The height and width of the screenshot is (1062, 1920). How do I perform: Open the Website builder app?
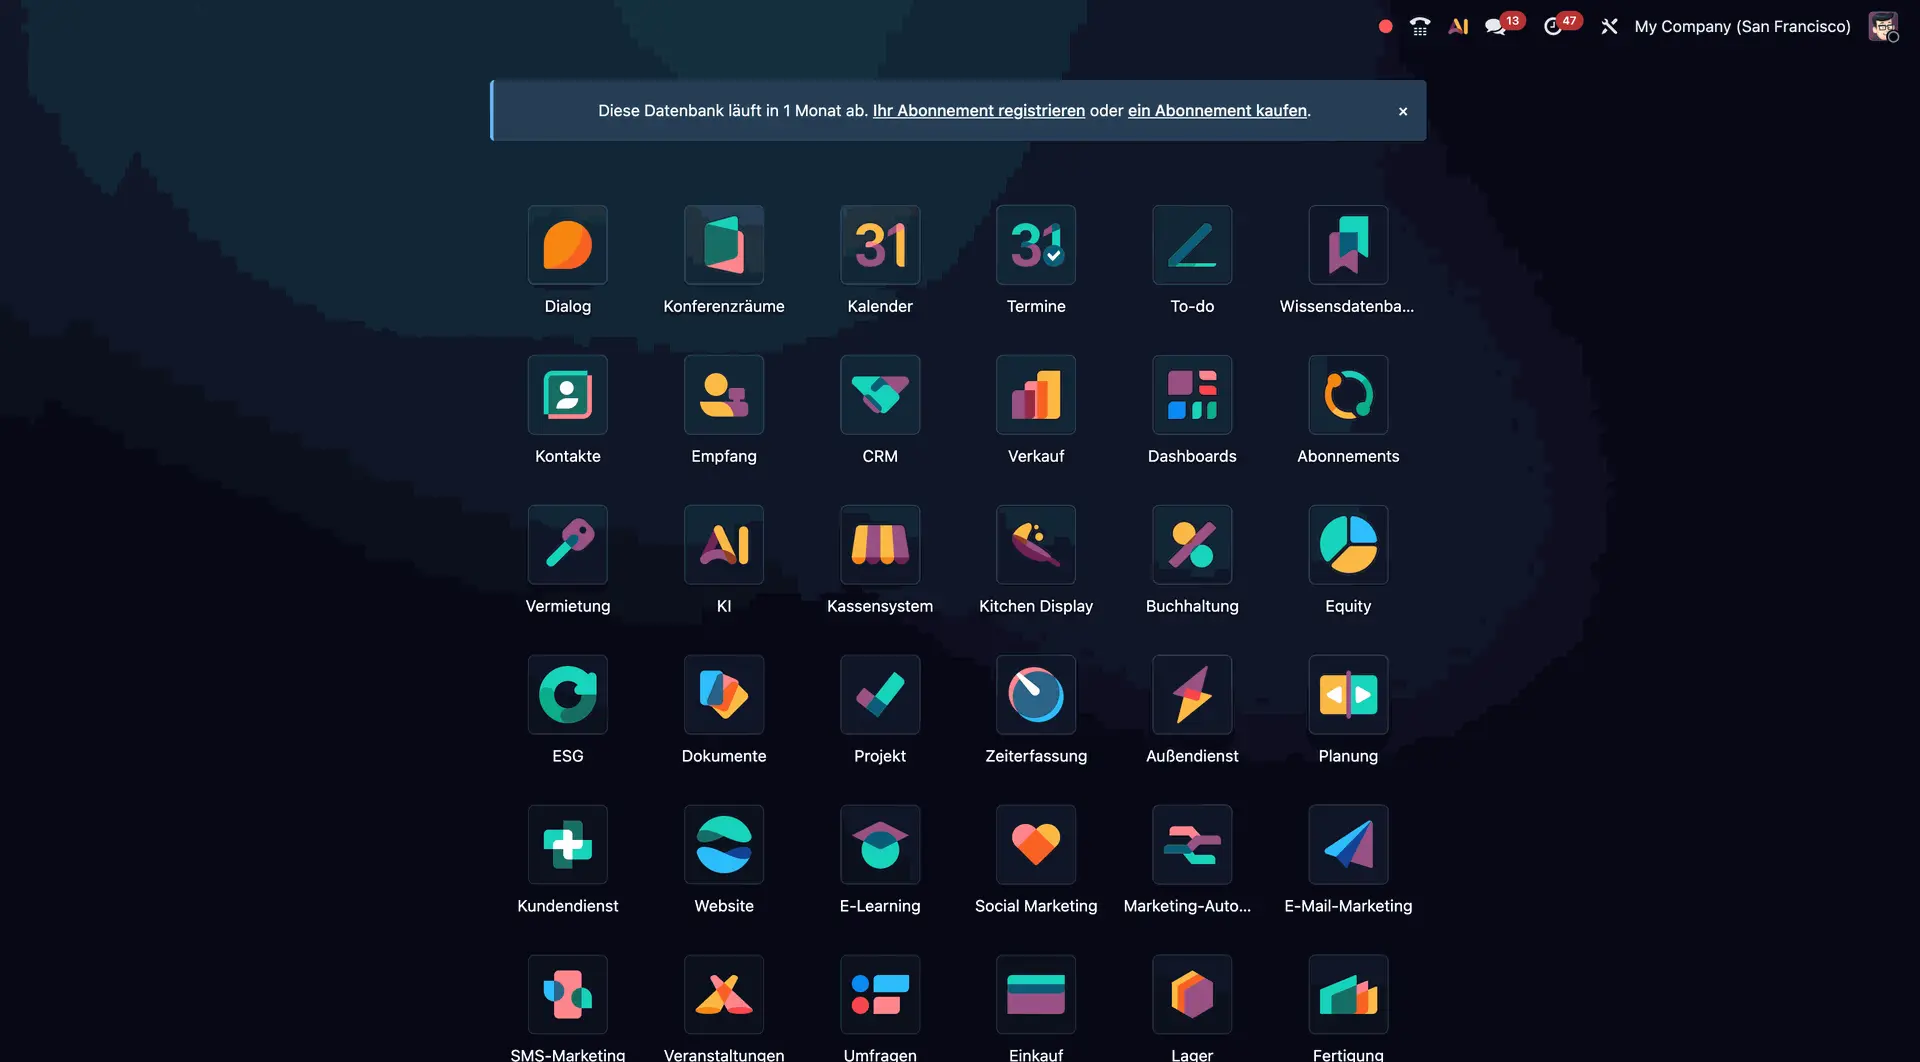click(723, 844)
